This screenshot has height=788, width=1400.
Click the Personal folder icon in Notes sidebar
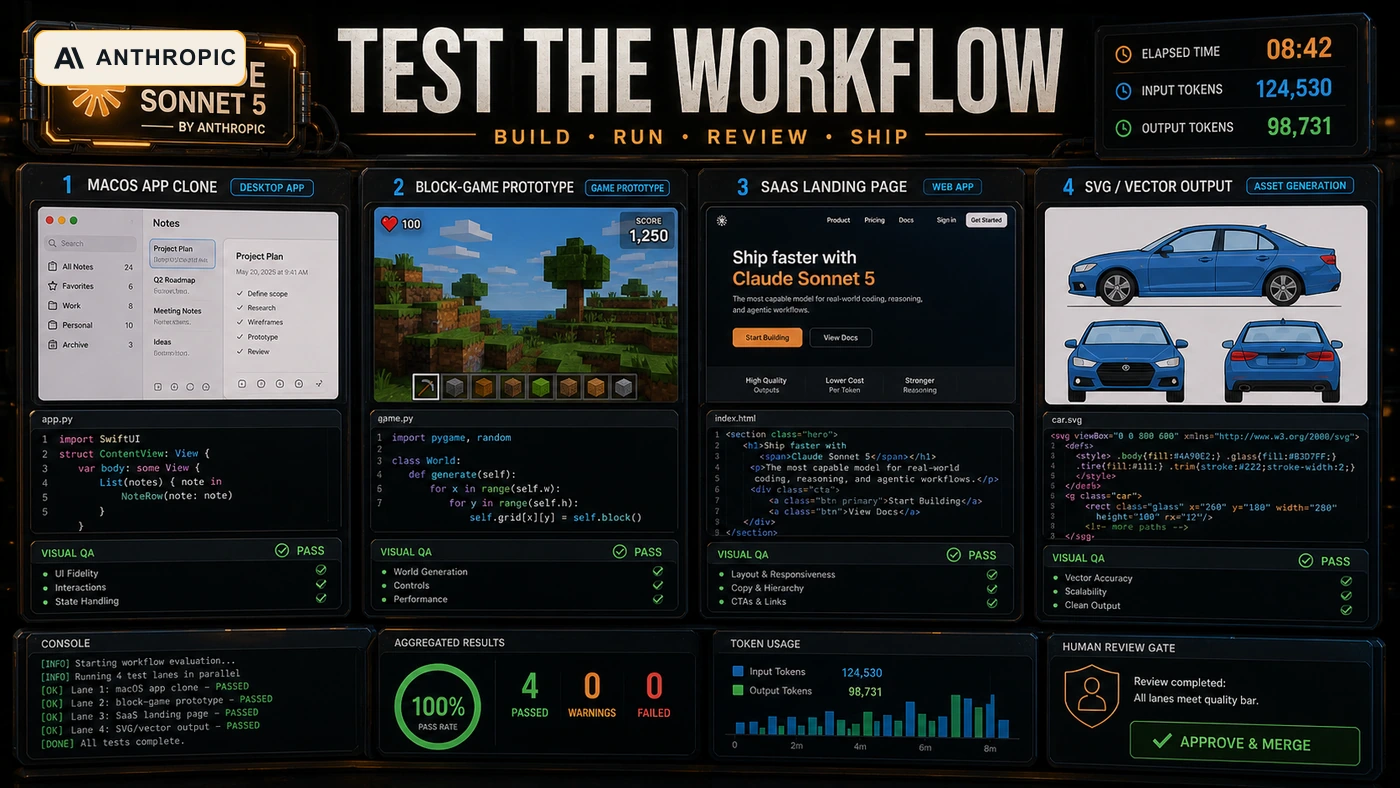tap(52, 325)
